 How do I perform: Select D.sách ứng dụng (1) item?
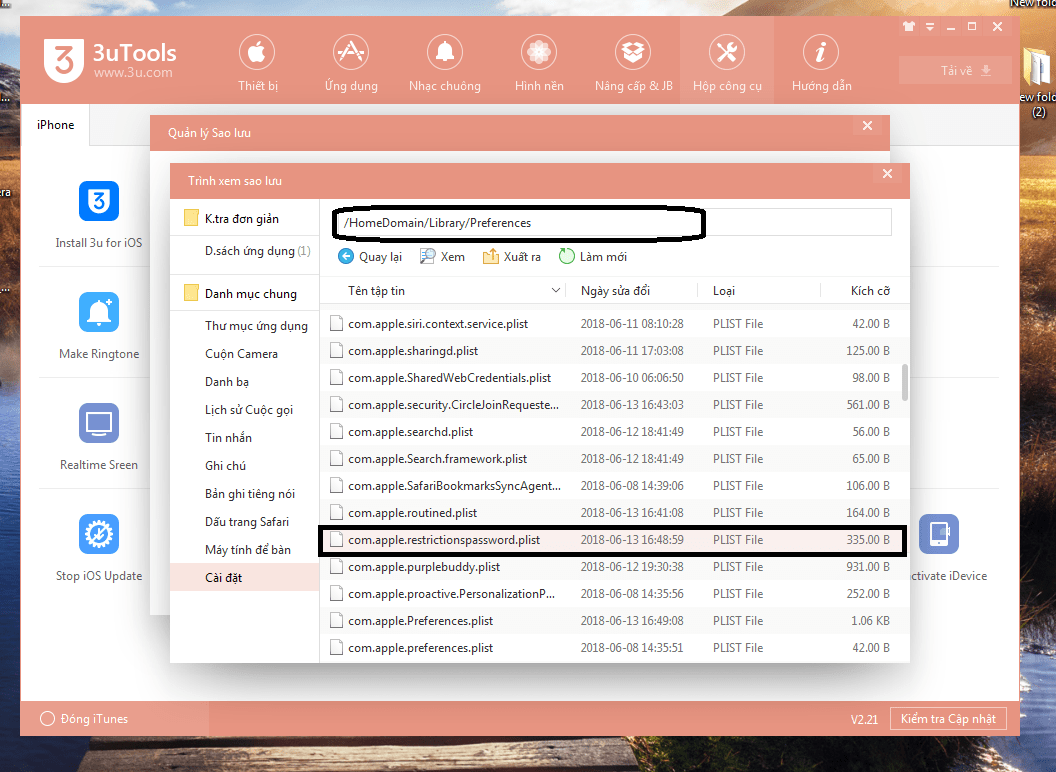[x=257, y=251]
